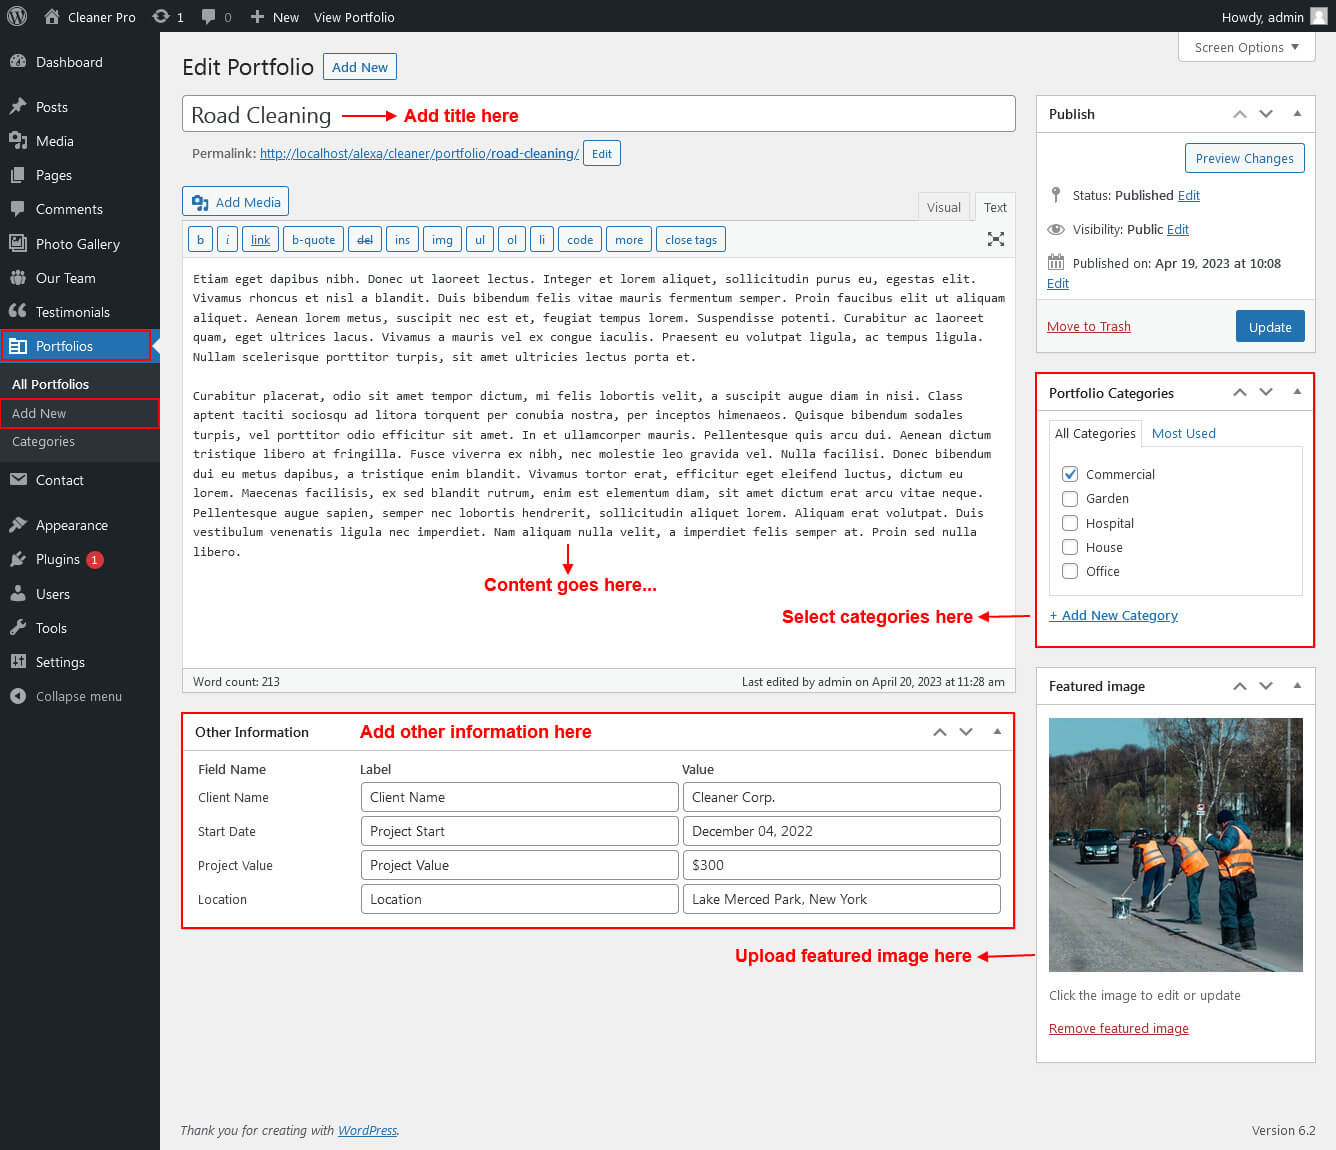Move the Publish box down
The image size is (1336, 1150).
pyautogui.click(x=1266, y=114)
